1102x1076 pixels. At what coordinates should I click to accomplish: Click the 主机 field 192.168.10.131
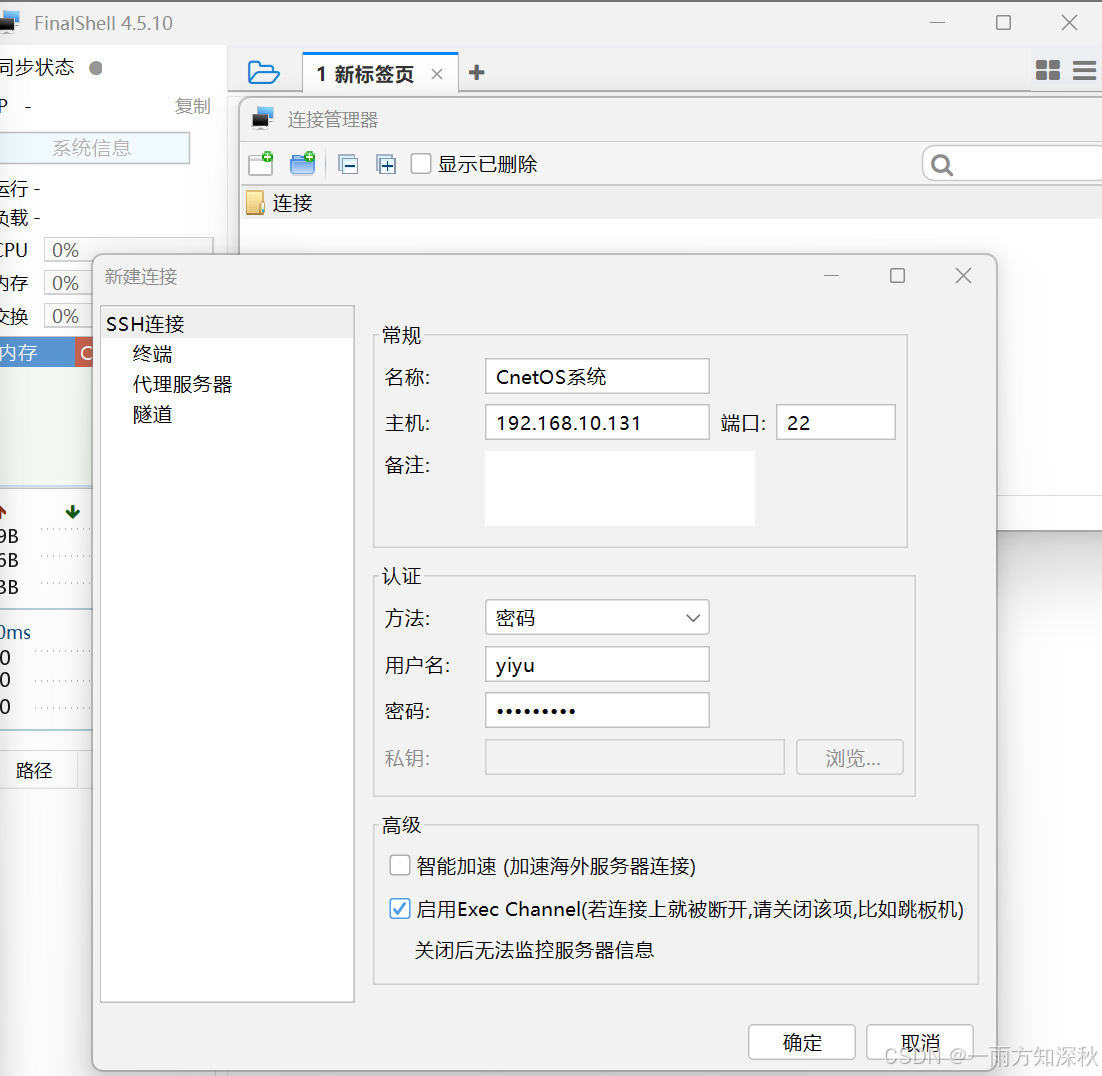tap(597, 422)
